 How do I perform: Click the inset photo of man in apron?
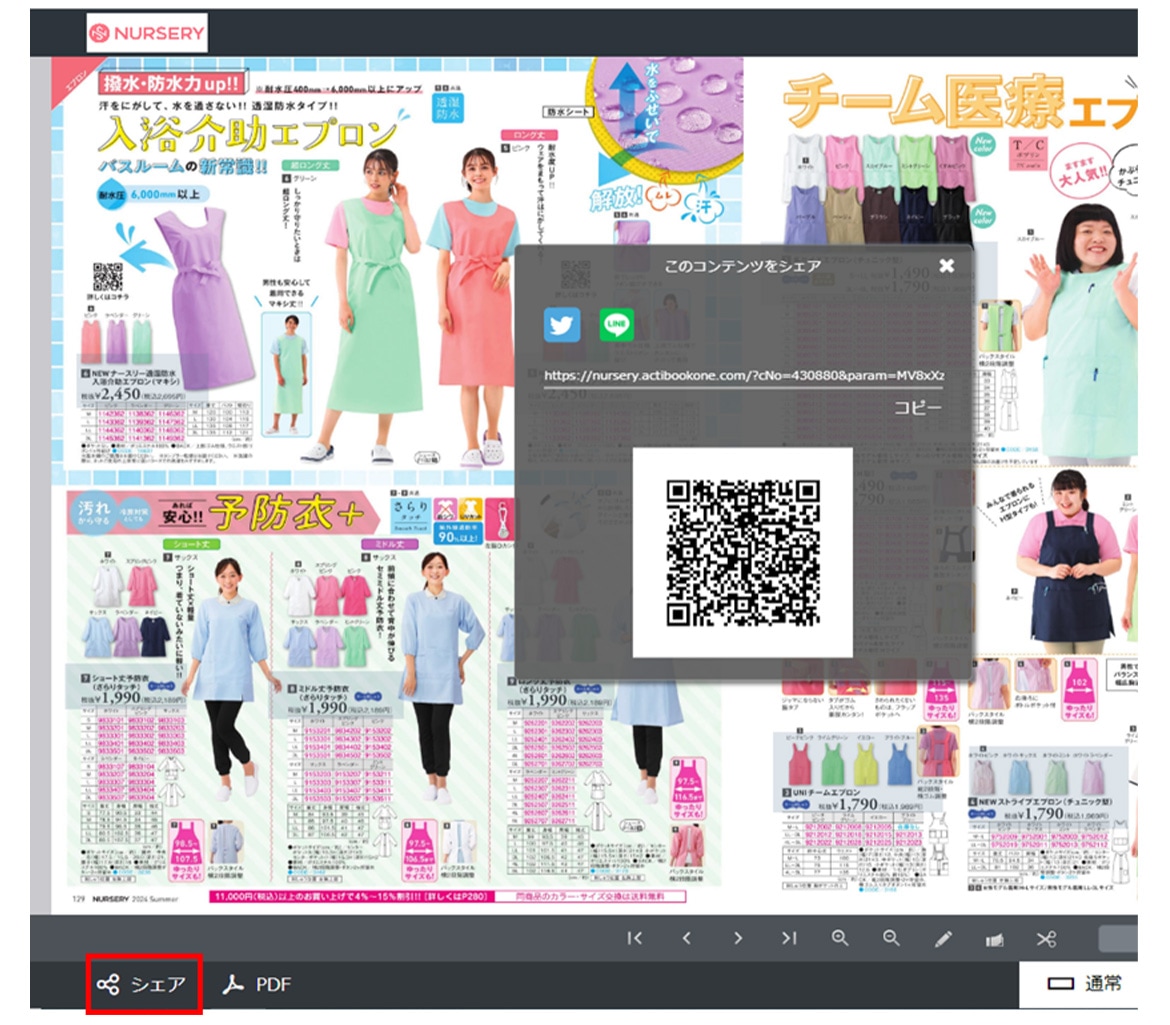[x=287, y=374]
